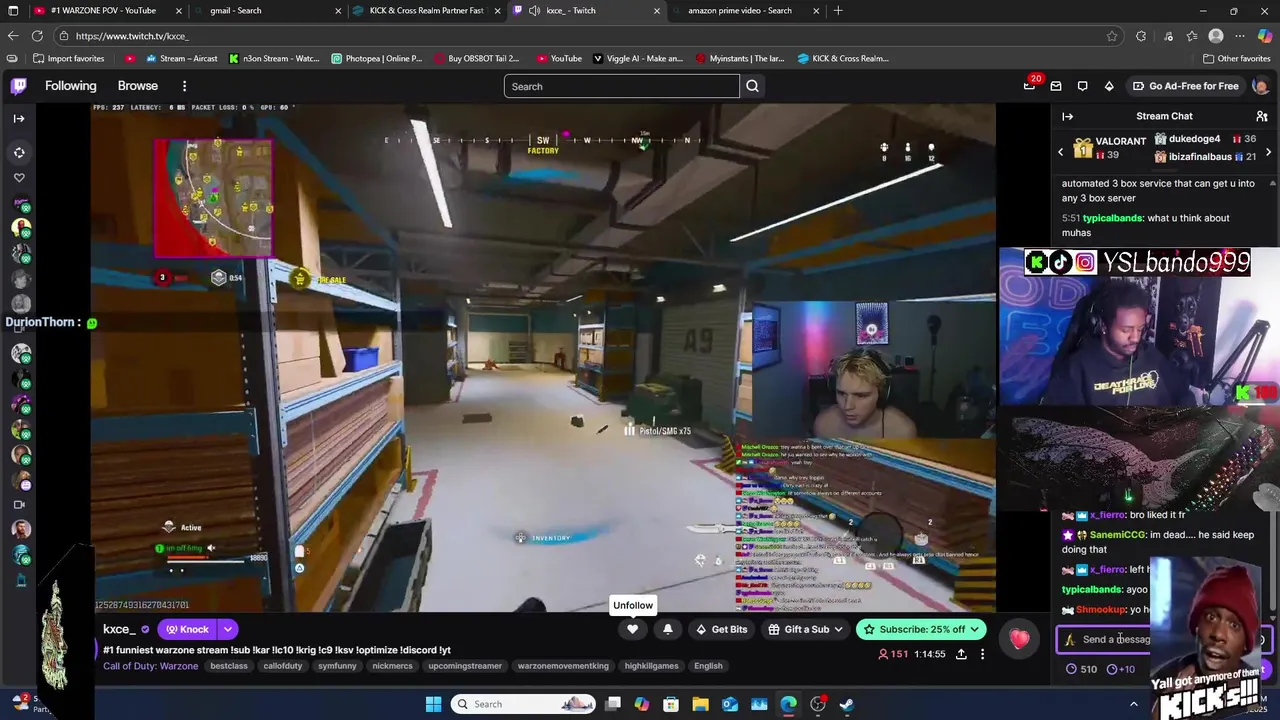Open the chat community users icon
Screen dimensions: 1280x720
click(1262, 116)
